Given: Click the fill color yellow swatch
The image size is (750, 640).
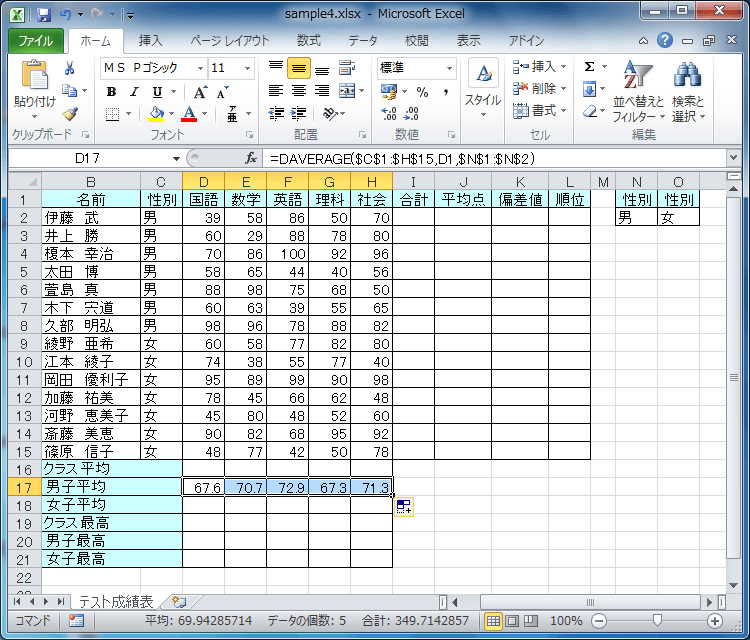Looking at the screenshot, I should 156,114.
